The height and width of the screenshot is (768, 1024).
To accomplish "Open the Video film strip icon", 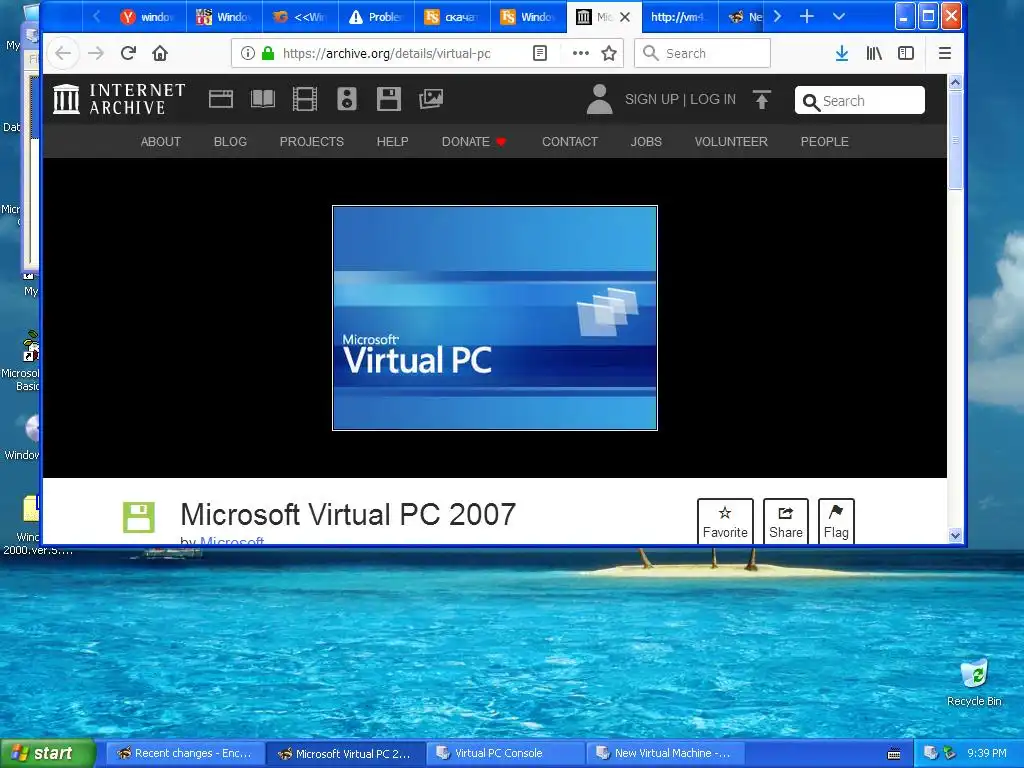I will (304, 99).
